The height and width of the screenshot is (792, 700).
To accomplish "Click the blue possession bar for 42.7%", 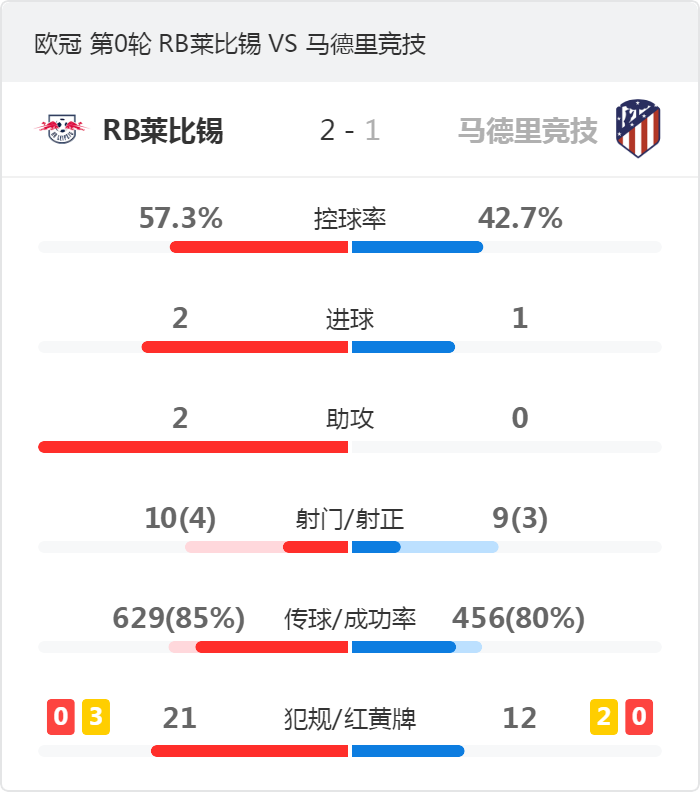I will [x=417, y=247].
